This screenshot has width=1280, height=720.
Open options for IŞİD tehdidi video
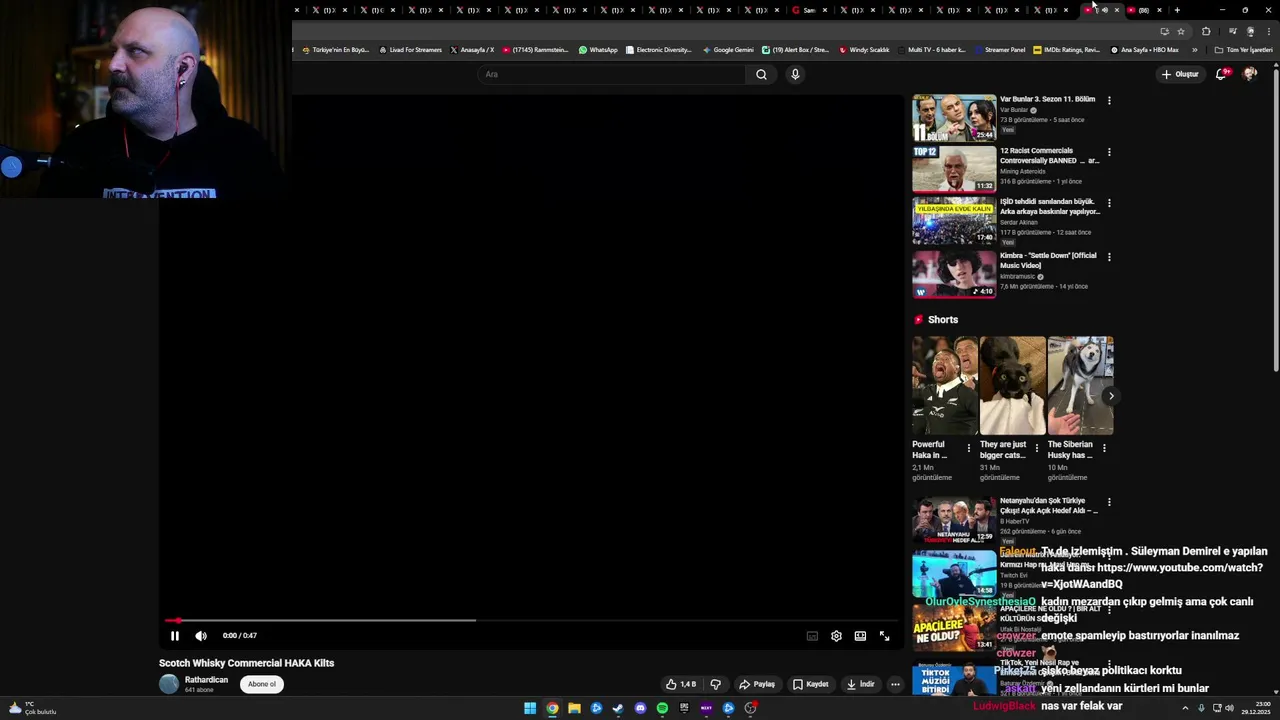point(1109,203)
